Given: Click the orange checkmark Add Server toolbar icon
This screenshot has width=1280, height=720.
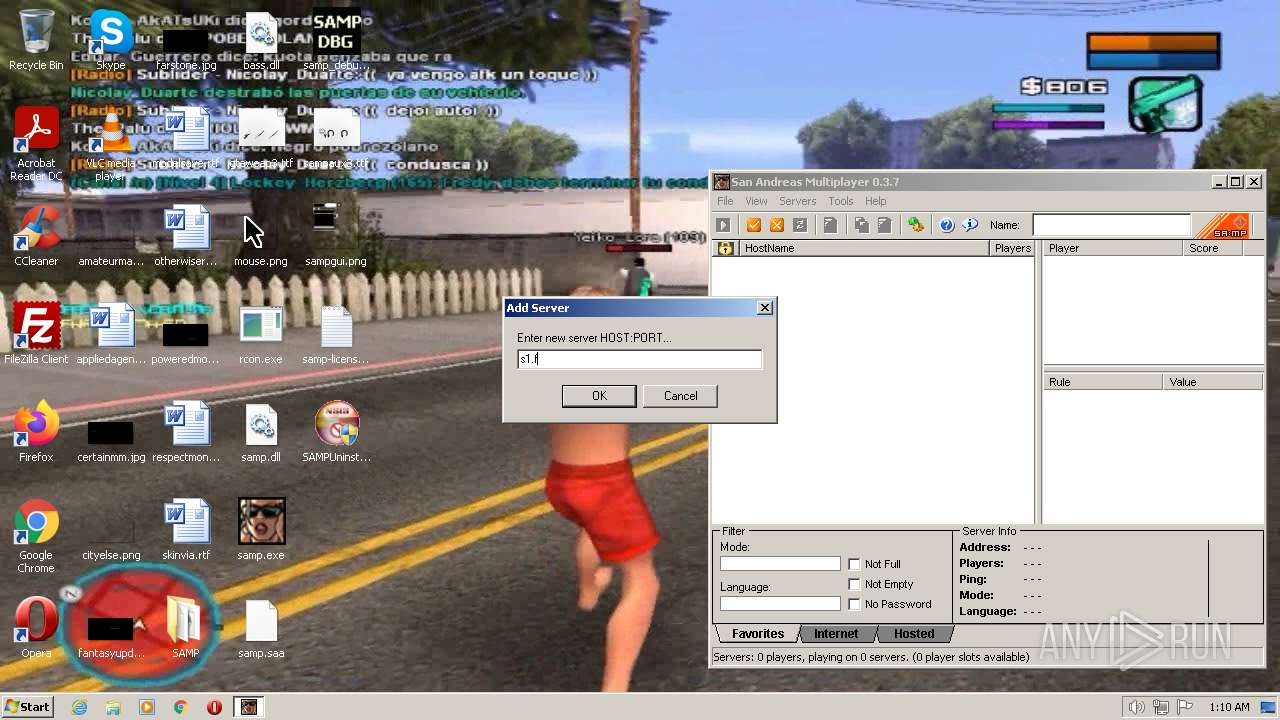Looking at the screenshot, I should coord(754,226).
